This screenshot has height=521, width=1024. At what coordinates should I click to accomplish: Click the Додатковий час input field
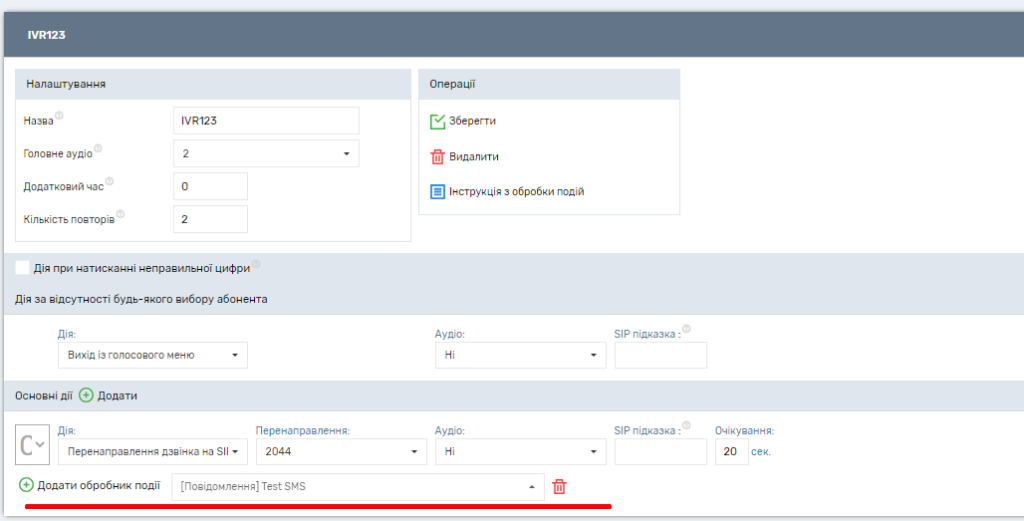coord(210,186)
